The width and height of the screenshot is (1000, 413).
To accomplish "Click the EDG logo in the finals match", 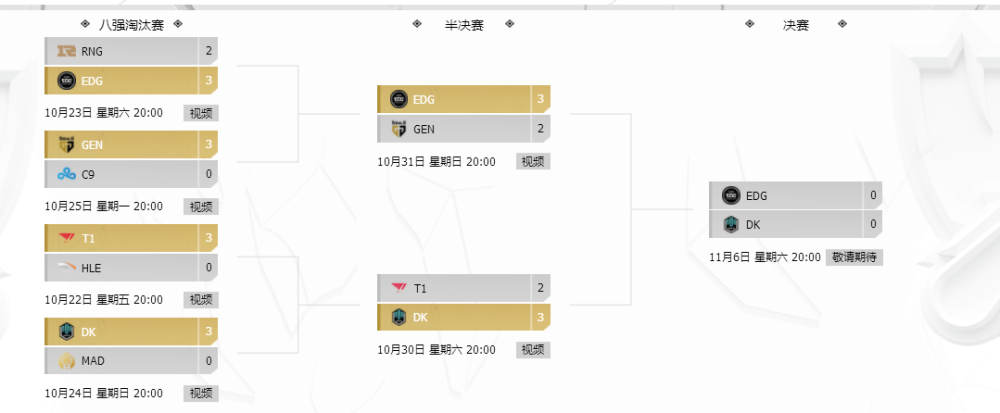I will click(731, 196).
